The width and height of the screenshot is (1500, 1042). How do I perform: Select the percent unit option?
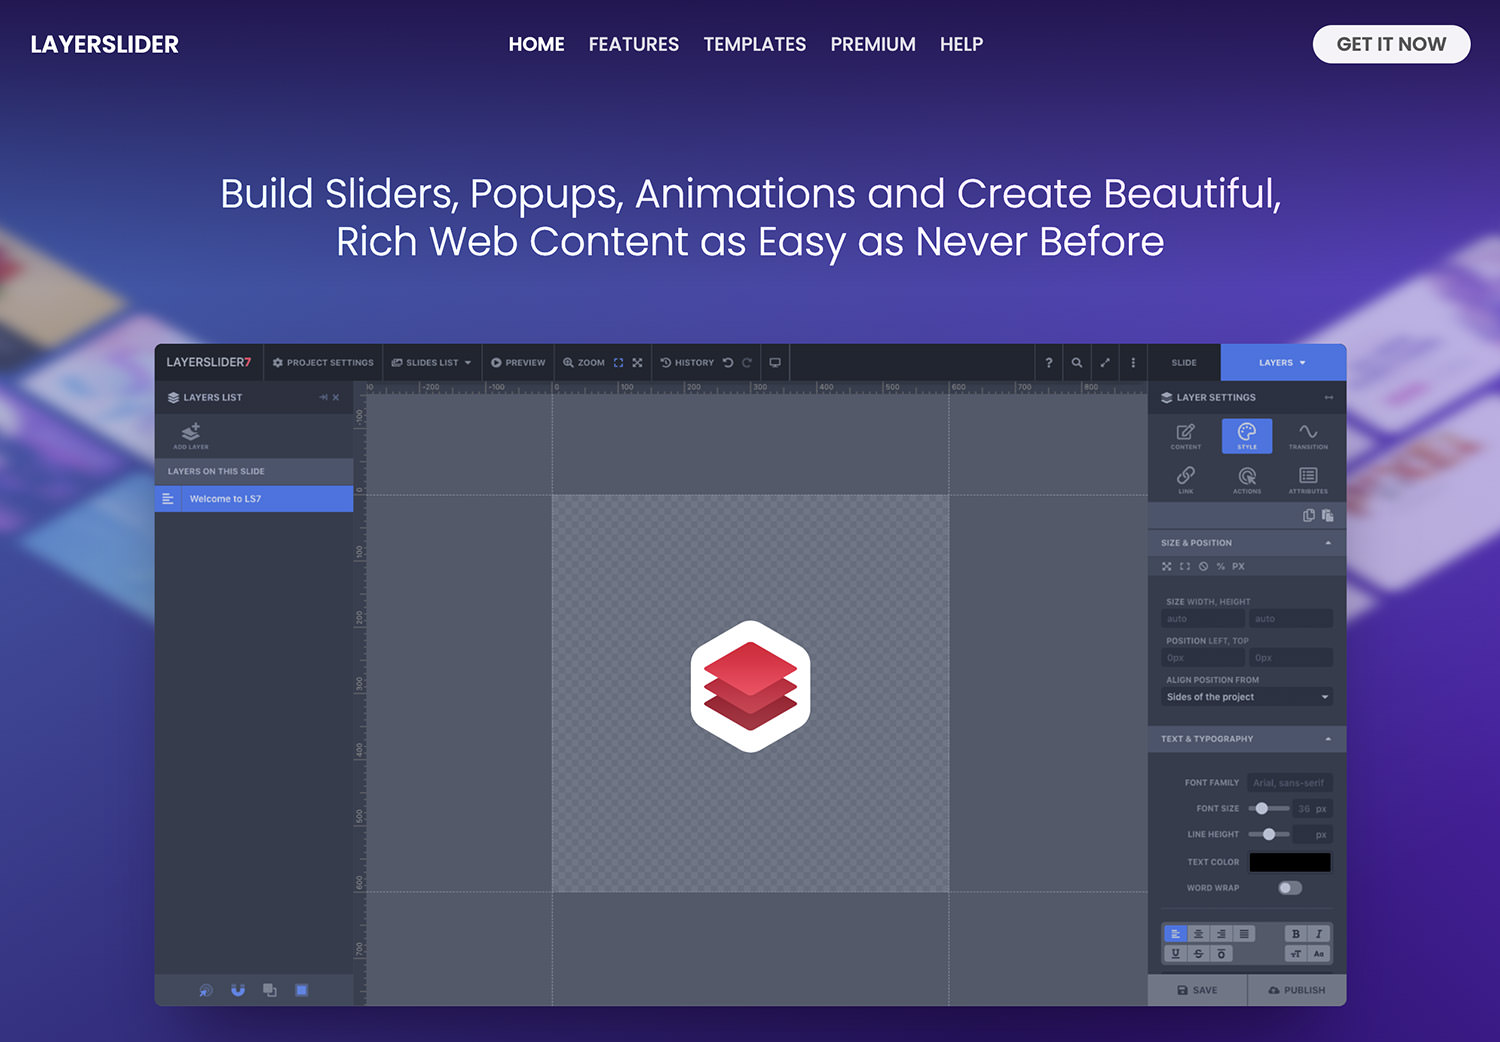(1221, 566)
